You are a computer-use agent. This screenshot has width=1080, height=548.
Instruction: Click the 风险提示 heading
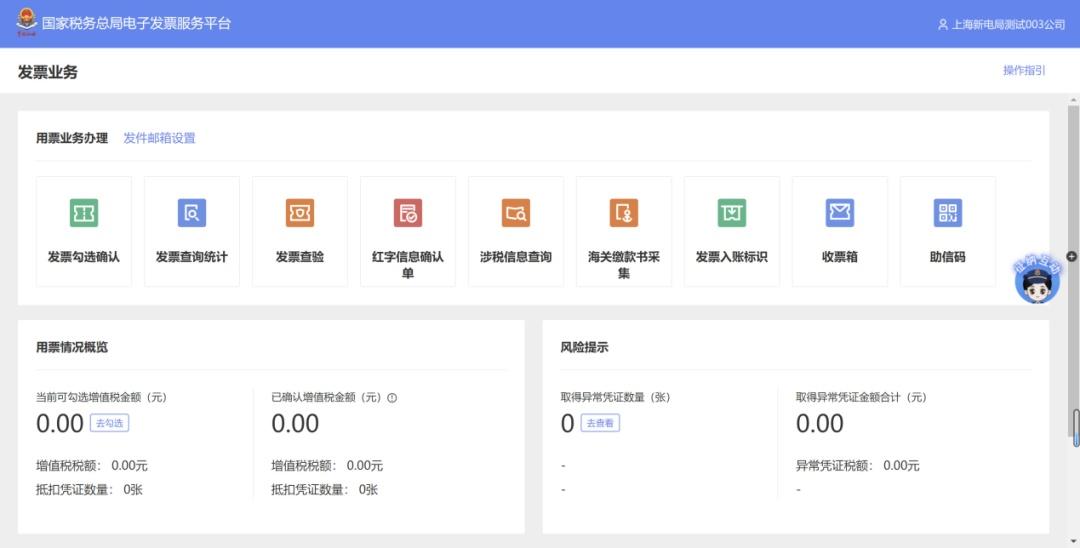point(584,347)
